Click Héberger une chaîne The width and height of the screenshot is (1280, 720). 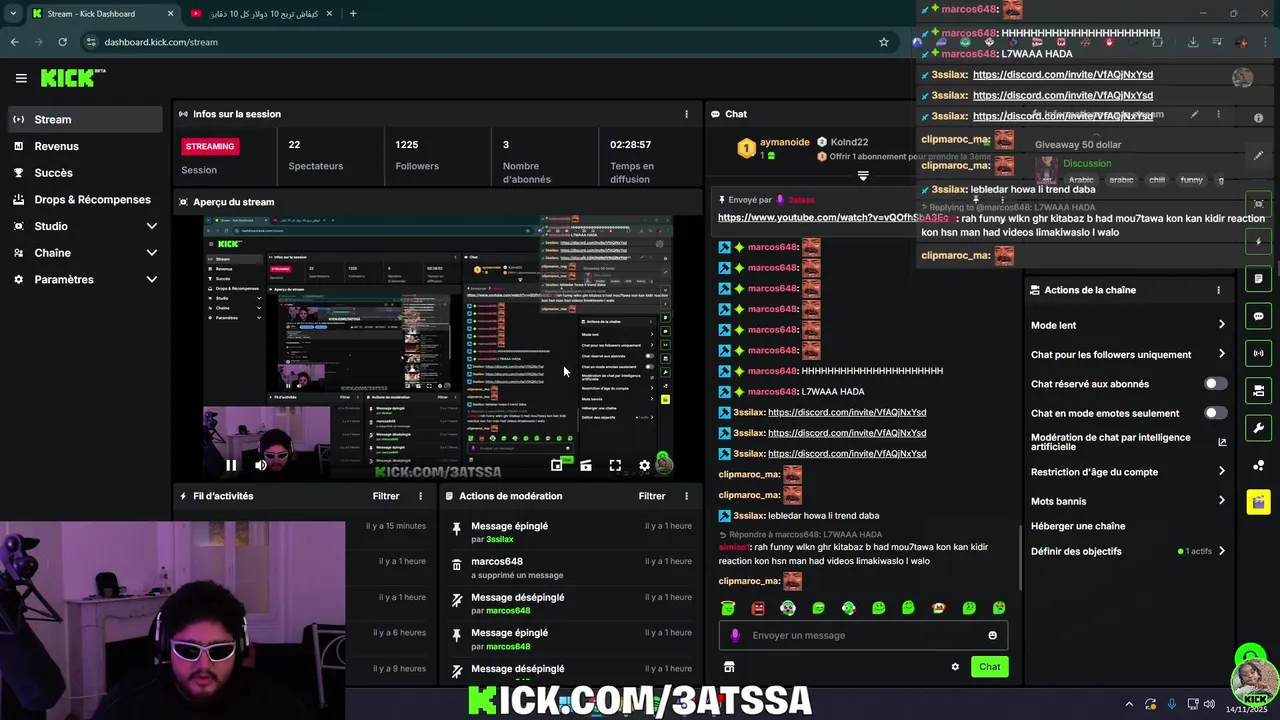click(1078, 526)
